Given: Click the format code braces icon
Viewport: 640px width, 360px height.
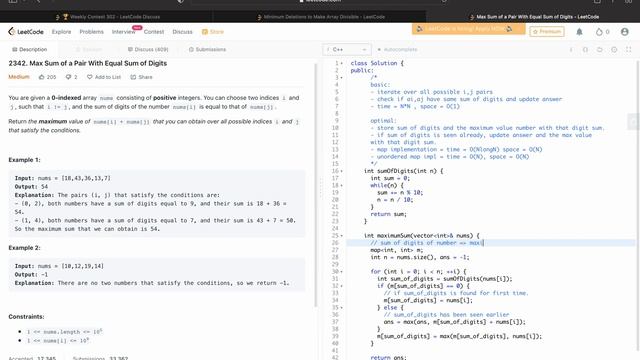Looking at the screenshot, I should coord(585,49).
